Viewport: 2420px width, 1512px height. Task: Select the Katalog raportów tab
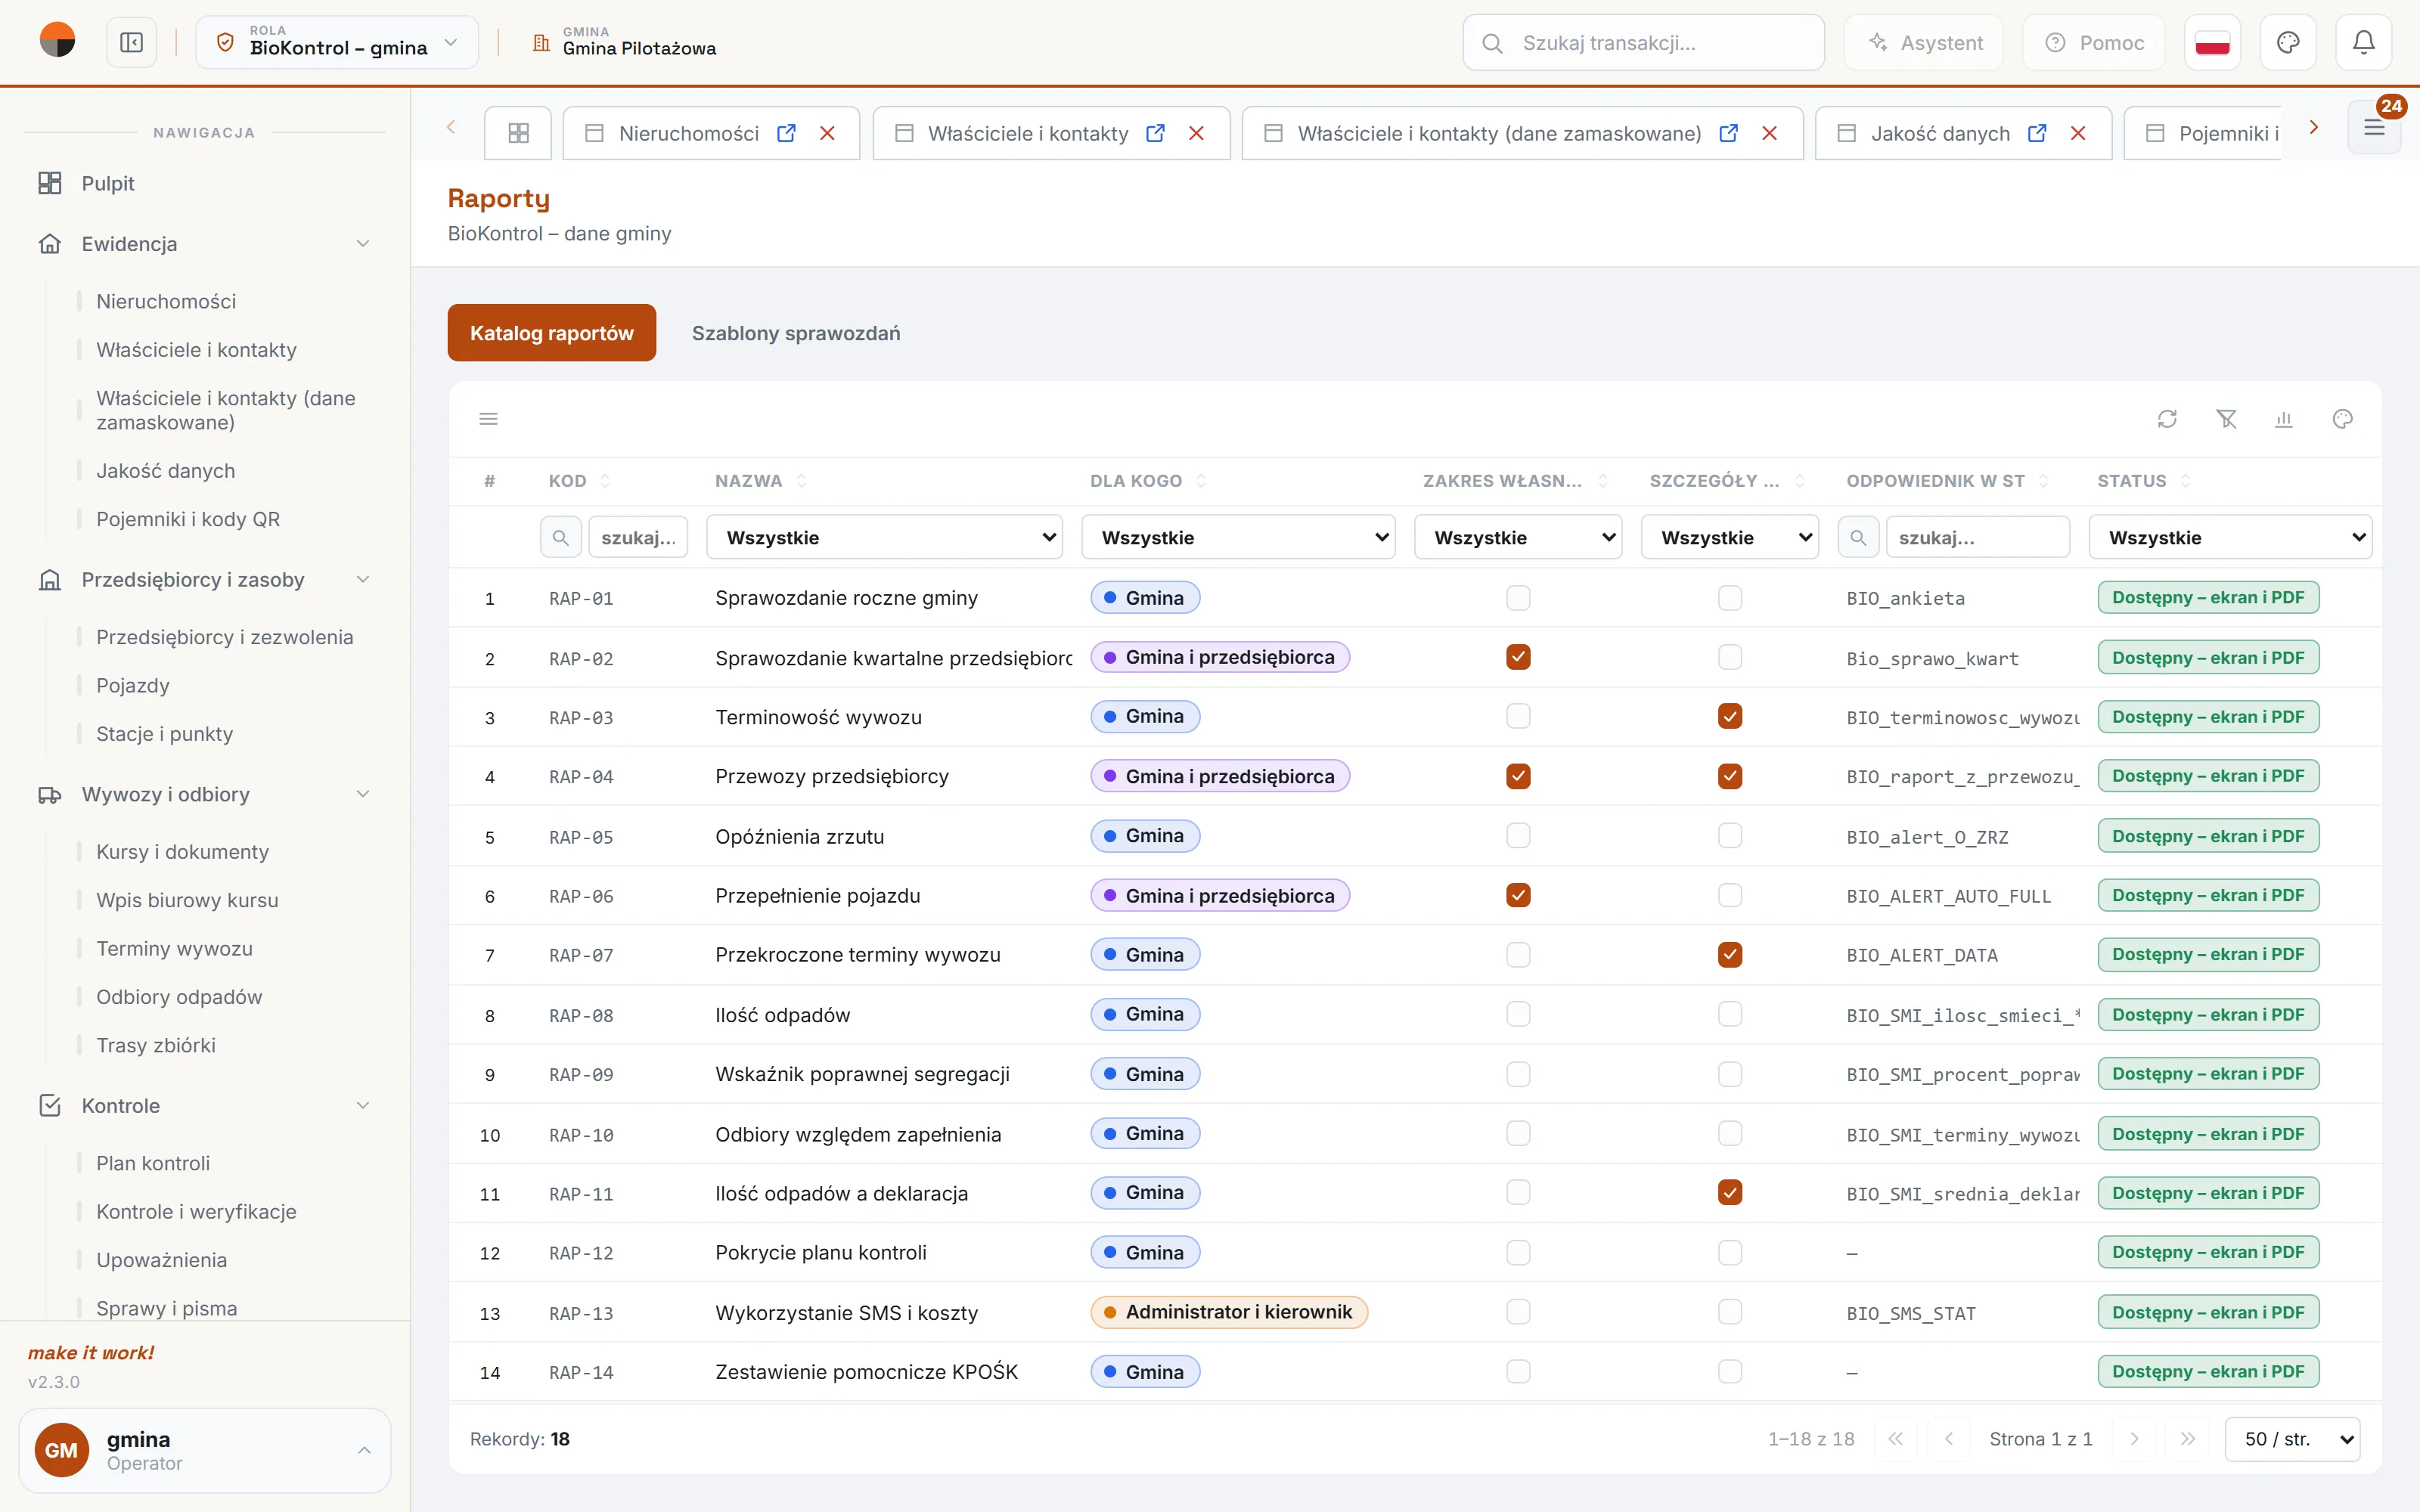click(552, 333)
